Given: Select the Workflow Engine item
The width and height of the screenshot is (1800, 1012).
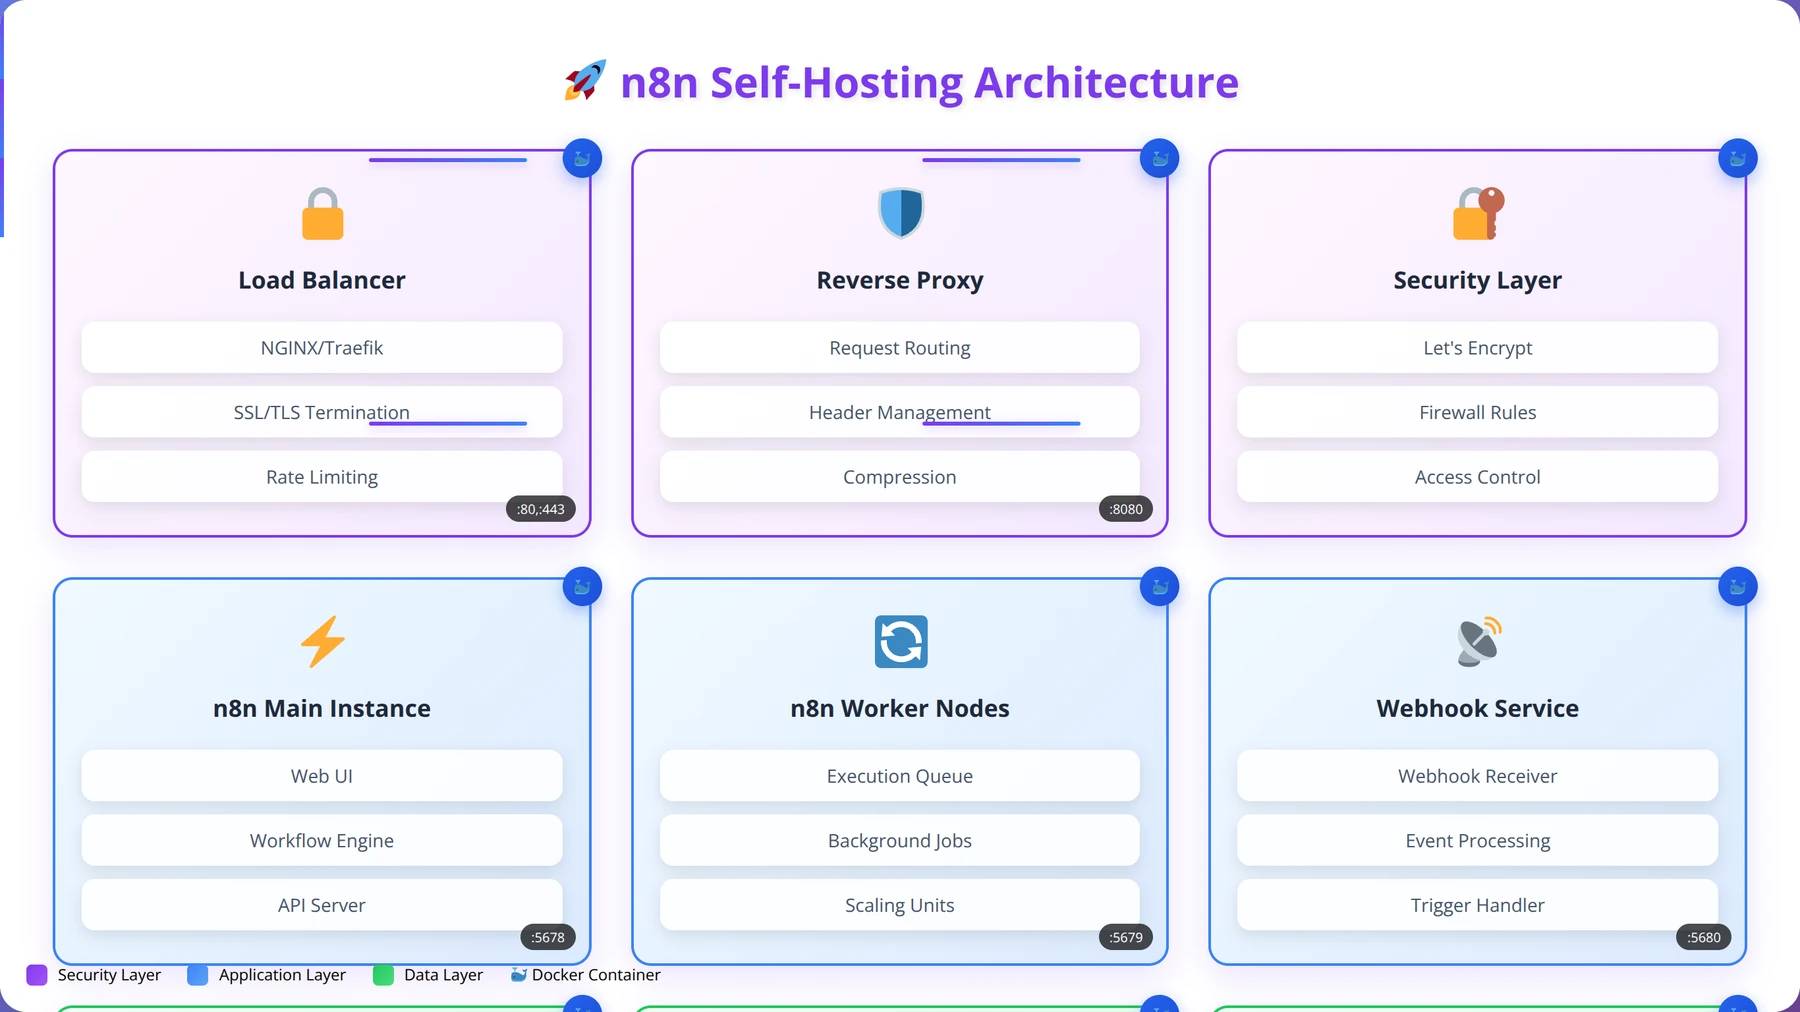Looking at the screenshot, I should click(x=322, y=840).
